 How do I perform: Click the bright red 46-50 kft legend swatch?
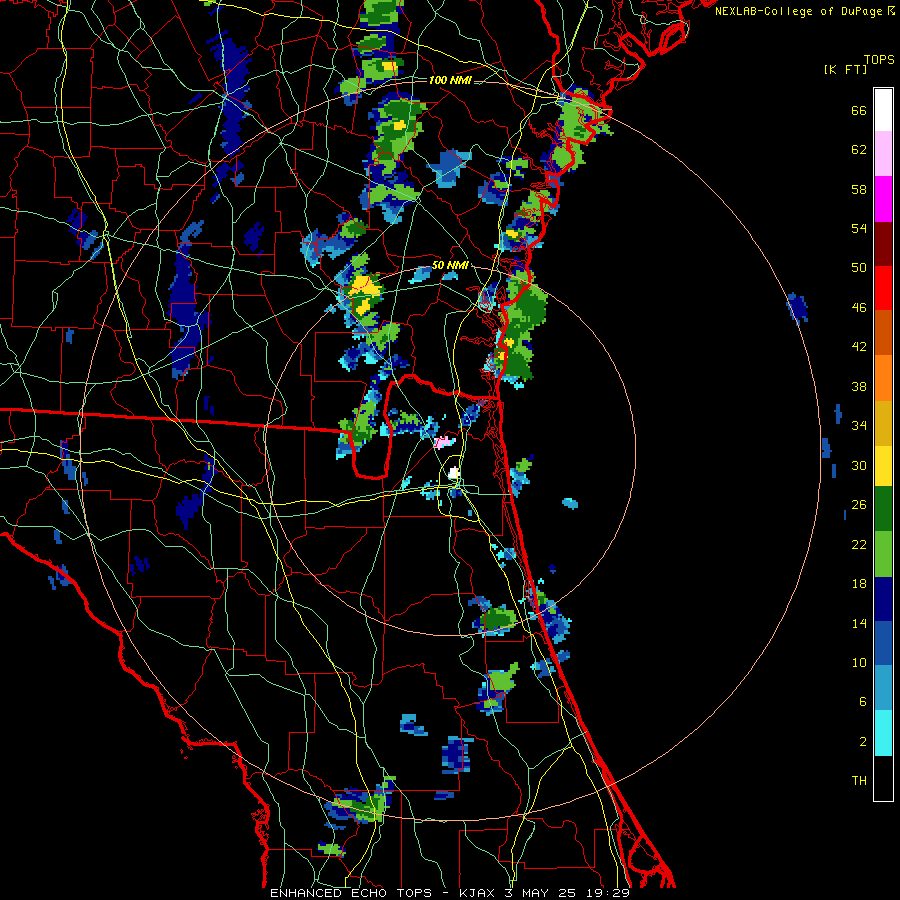[x=883, y=288]
